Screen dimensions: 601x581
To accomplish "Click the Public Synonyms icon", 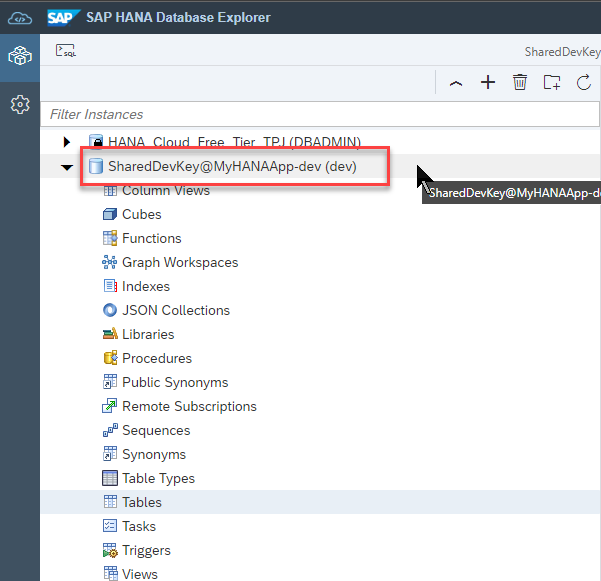I will point(110,382).
